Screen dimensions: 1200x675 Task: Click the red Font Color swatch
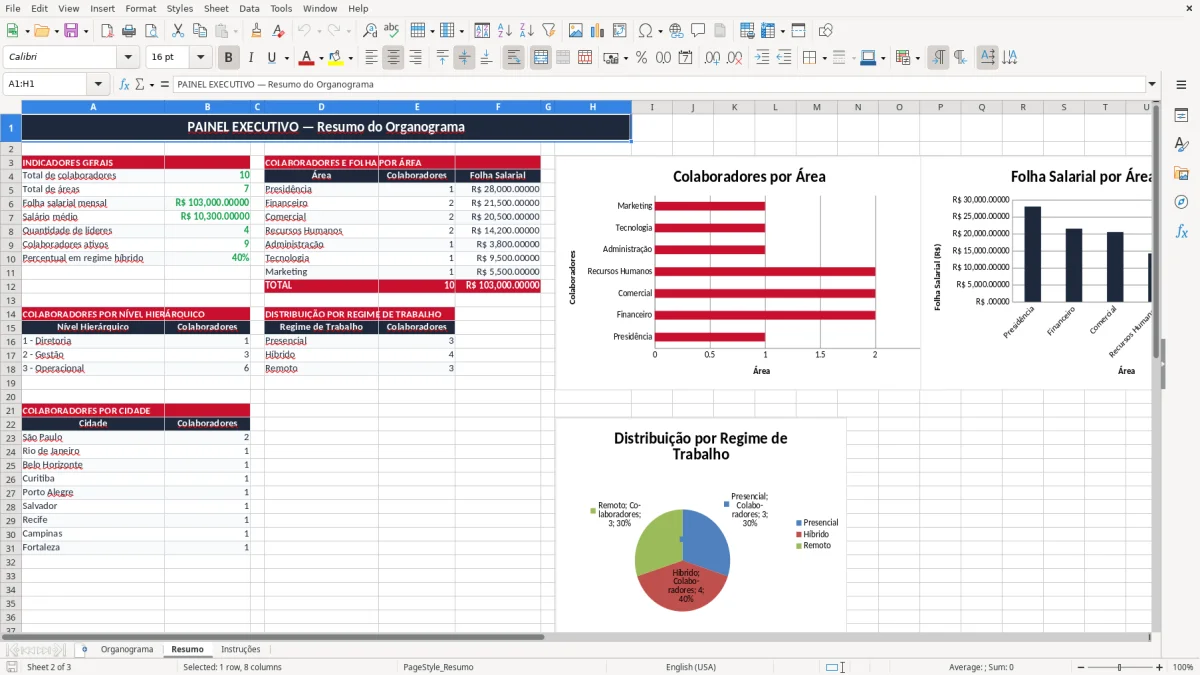point(307,58)
